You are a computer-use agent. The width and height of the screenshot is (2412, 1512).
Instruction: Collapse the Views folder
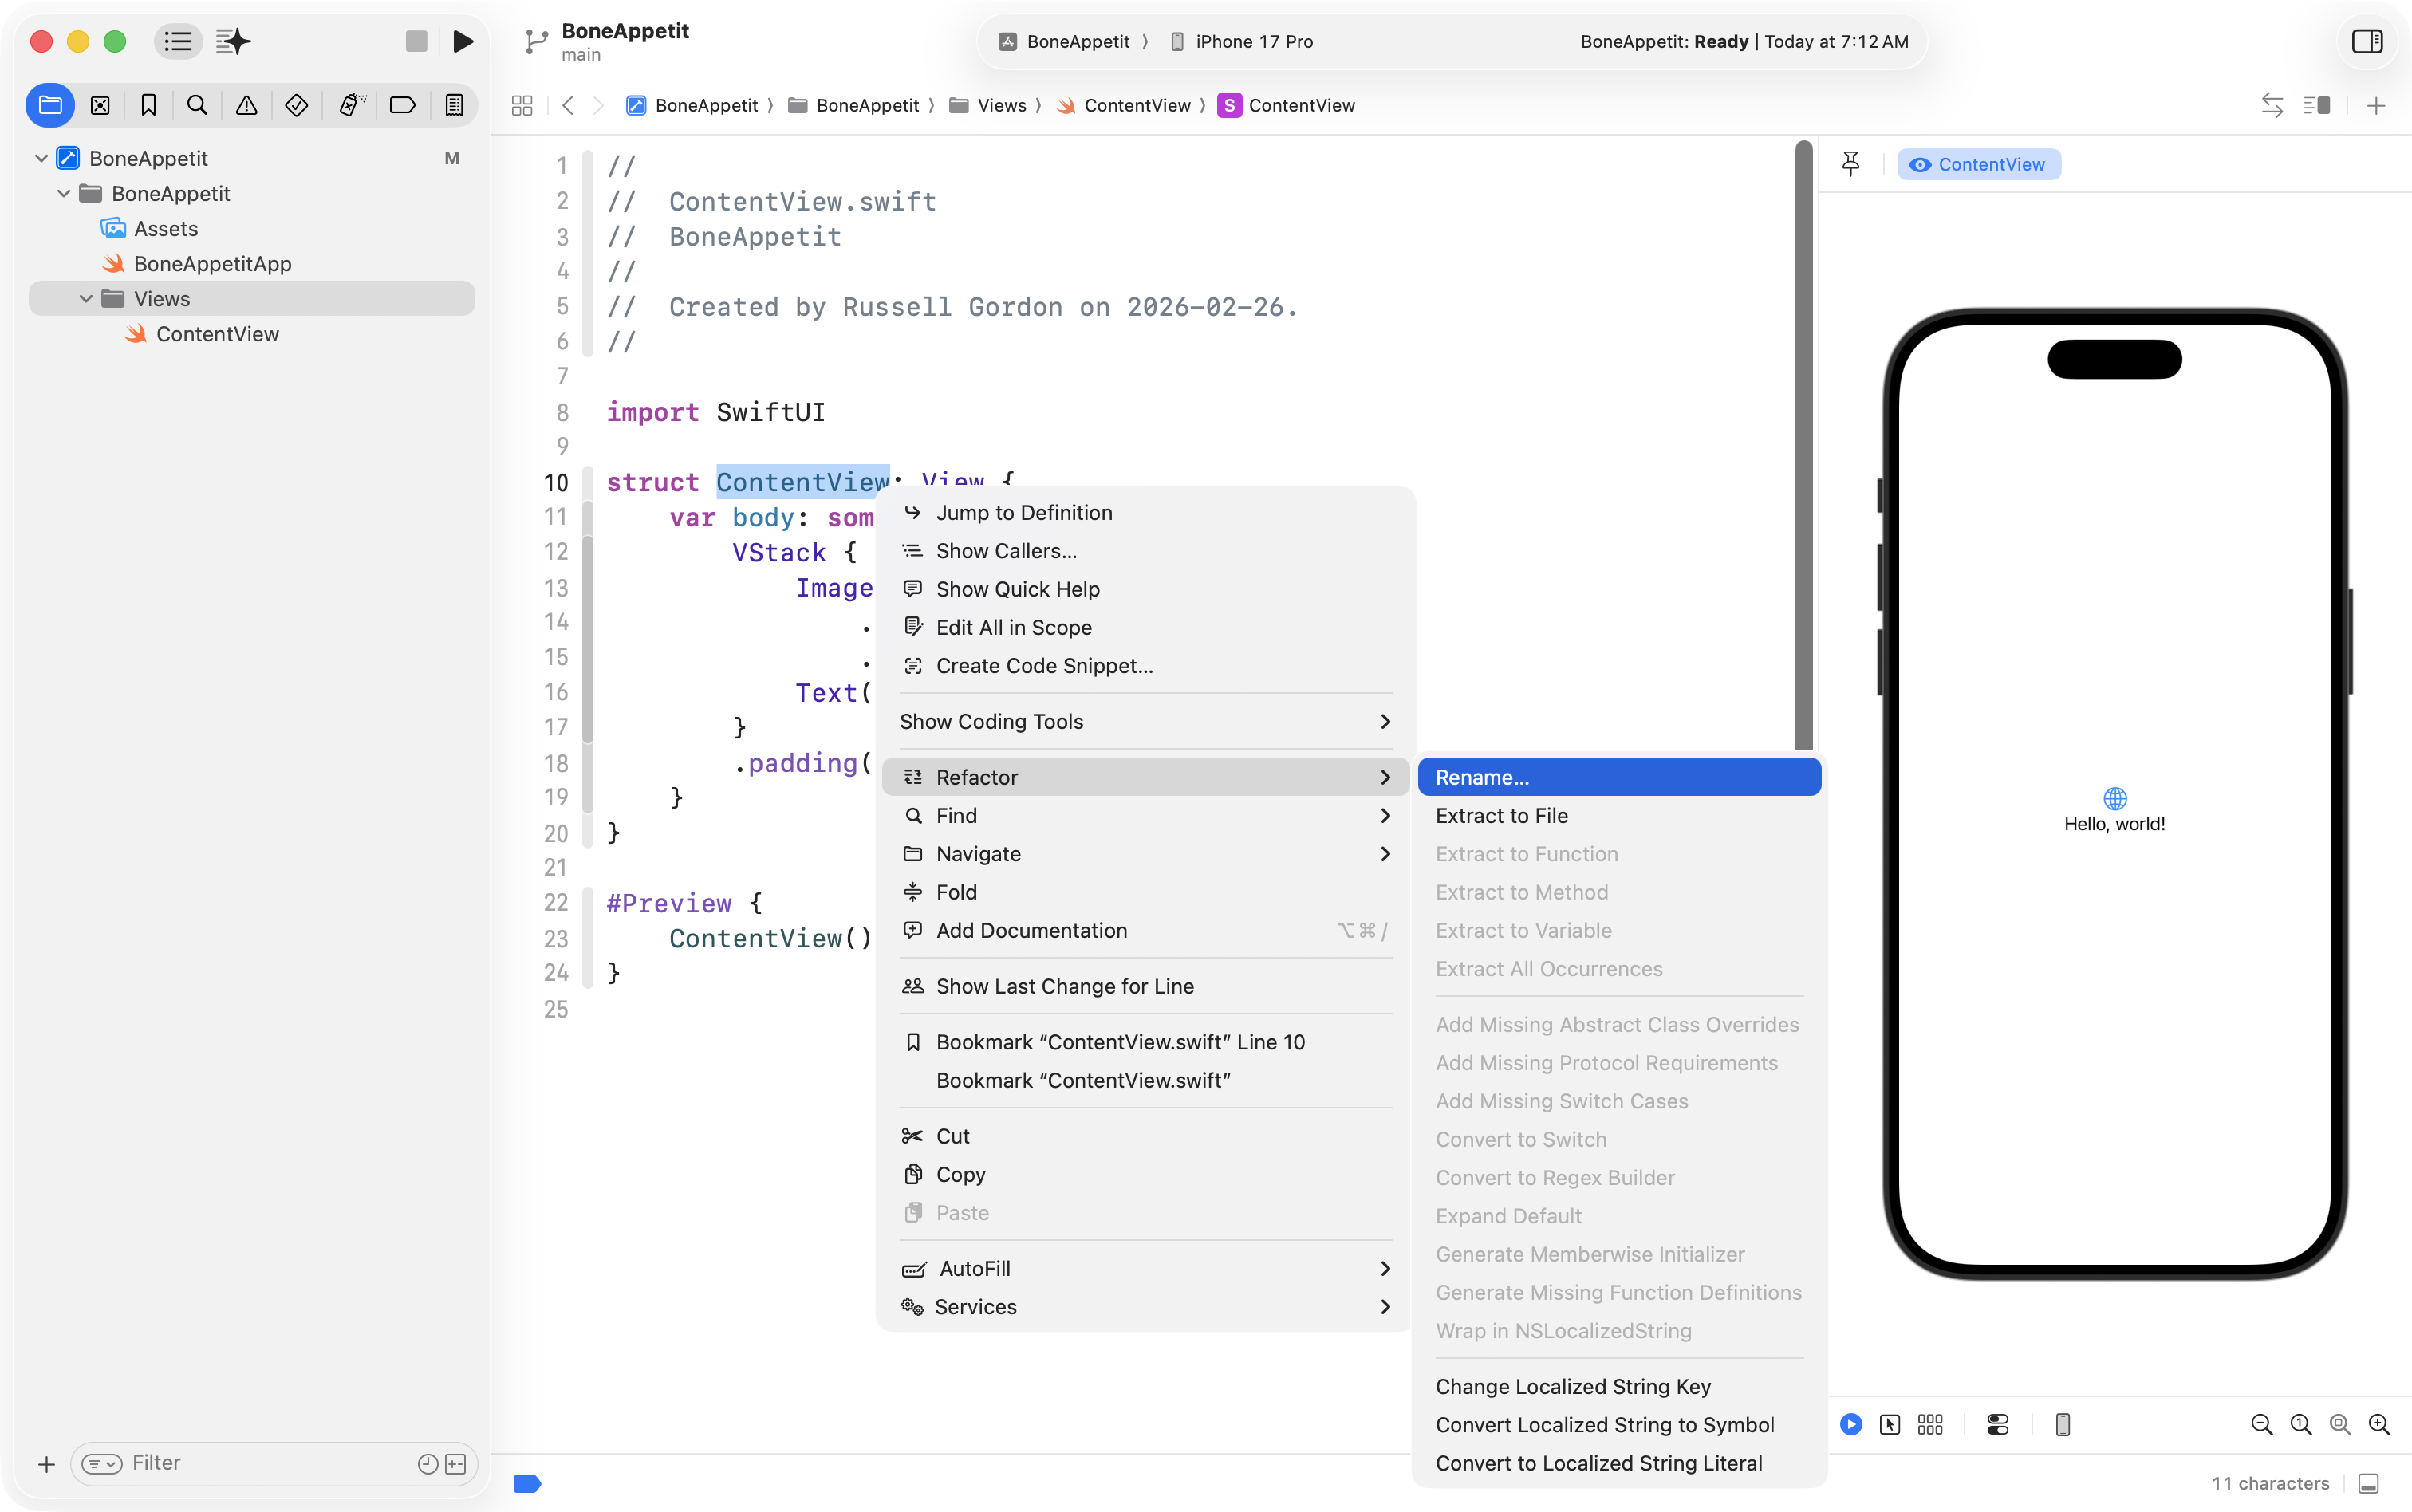pos(86,299)
